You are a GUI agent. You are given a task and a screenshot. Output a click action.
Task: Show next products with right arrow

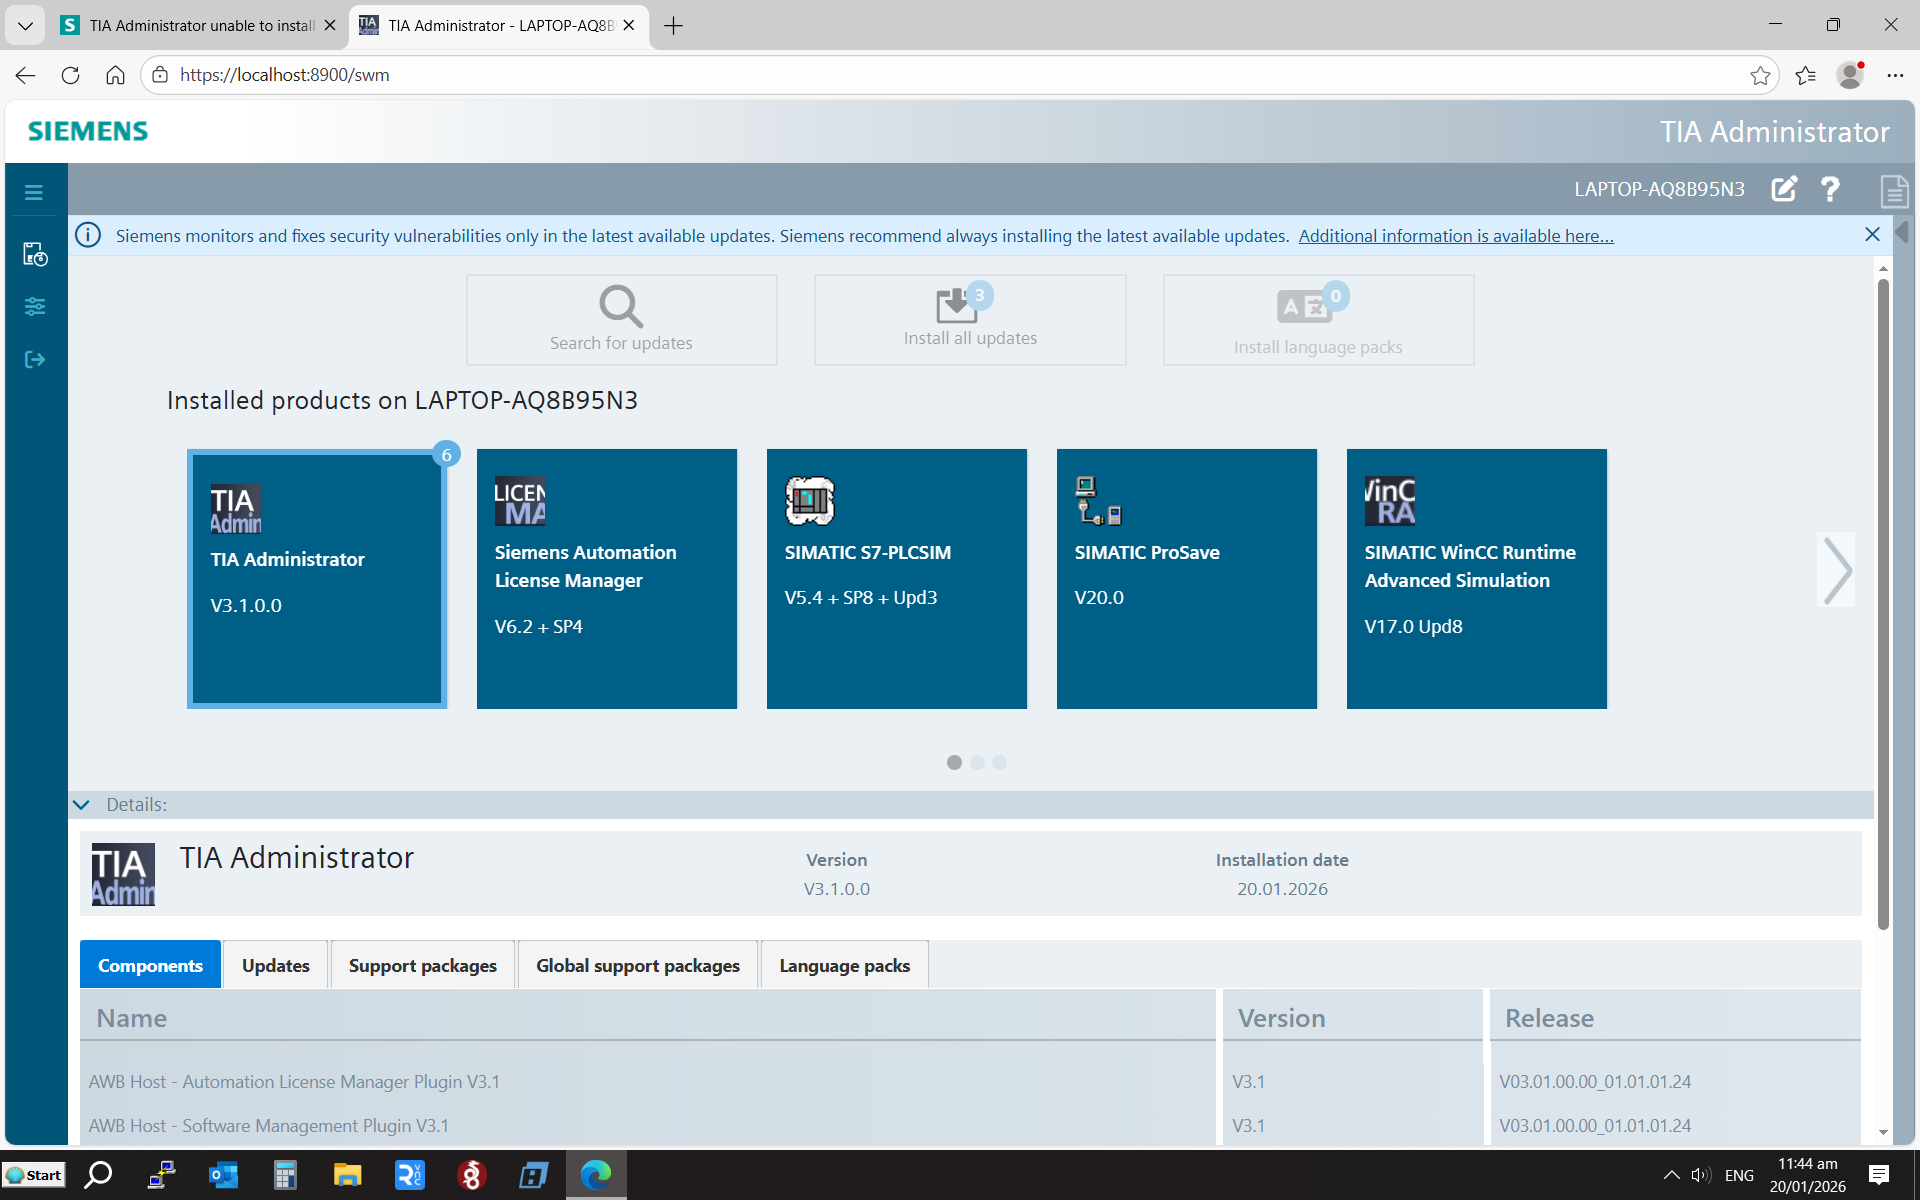[1836, 570]
